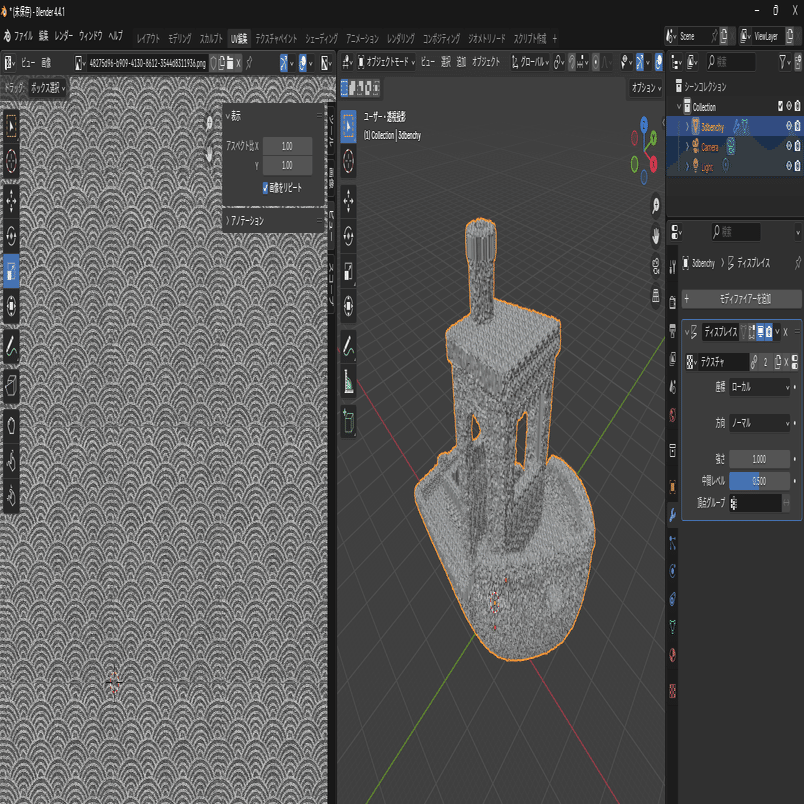Open the Object properties orange square tab
The height and width of the screenshot is (804, 804).
click(673, 487)
